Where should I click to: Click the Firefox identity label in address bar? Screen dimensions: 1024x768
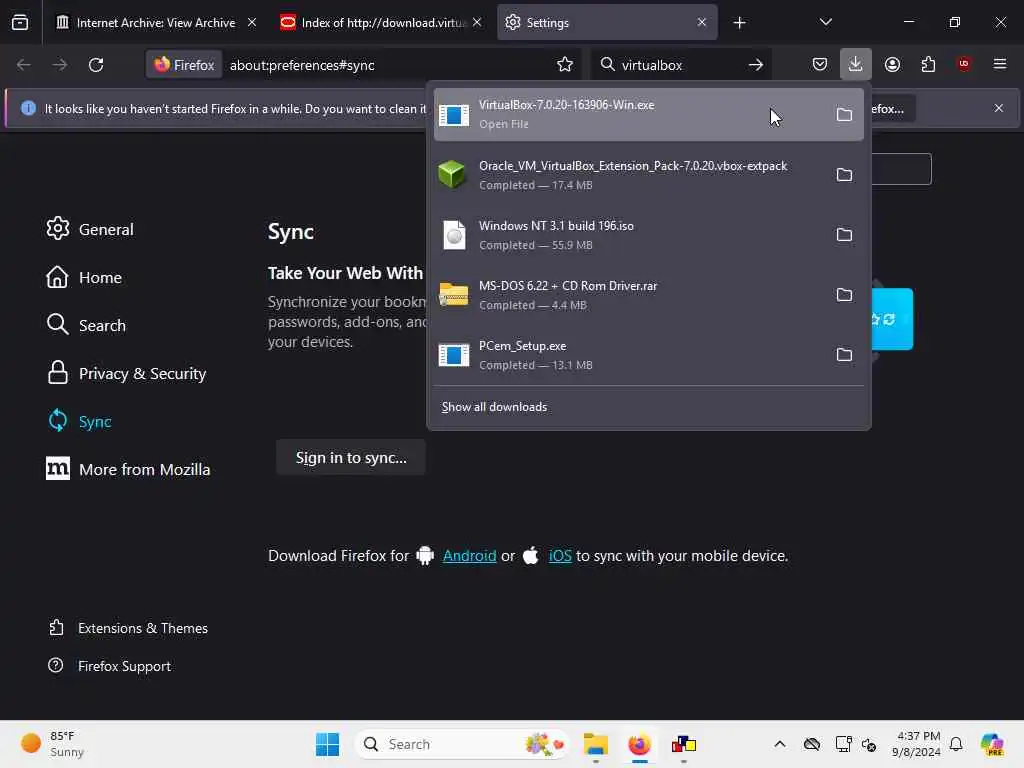(x=184, y=65)
